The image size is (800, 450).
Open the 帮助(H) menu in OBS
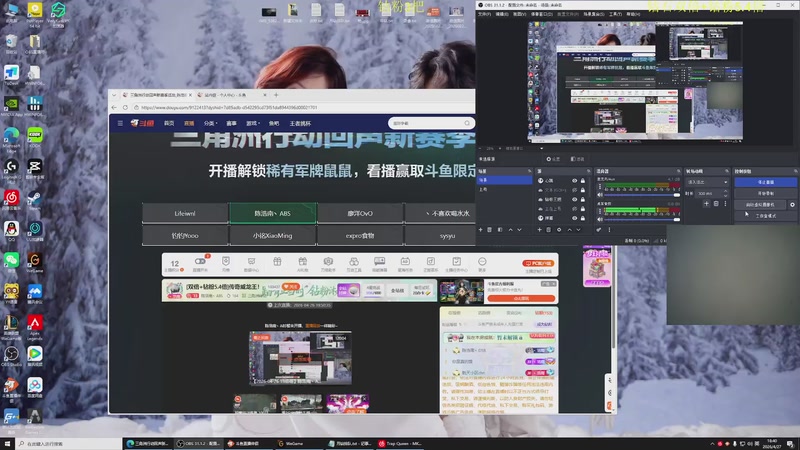tap(633, 14)
